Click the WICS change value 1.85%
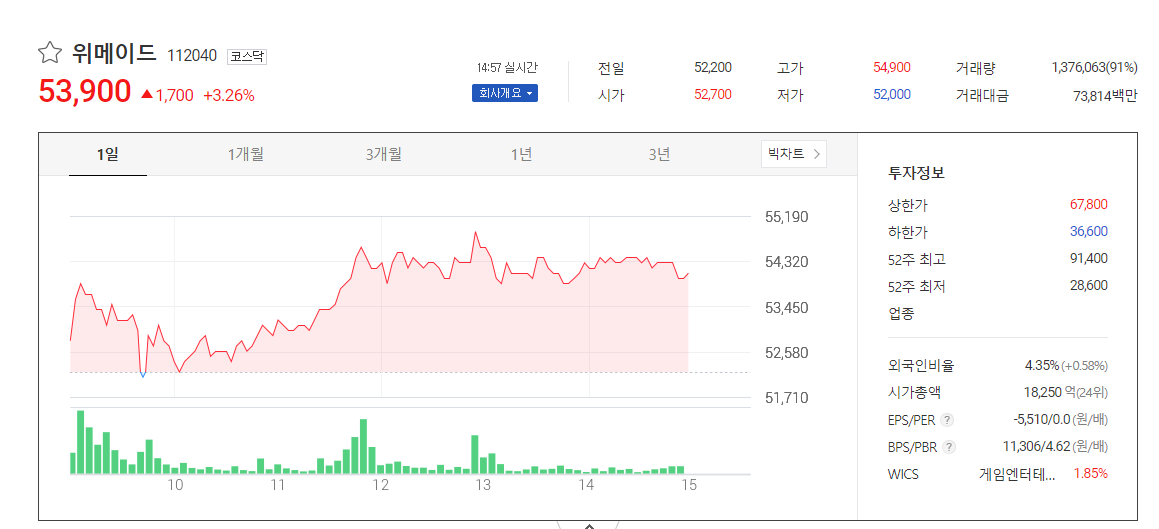This screenshot has height=529, width=1159. 1091,474
